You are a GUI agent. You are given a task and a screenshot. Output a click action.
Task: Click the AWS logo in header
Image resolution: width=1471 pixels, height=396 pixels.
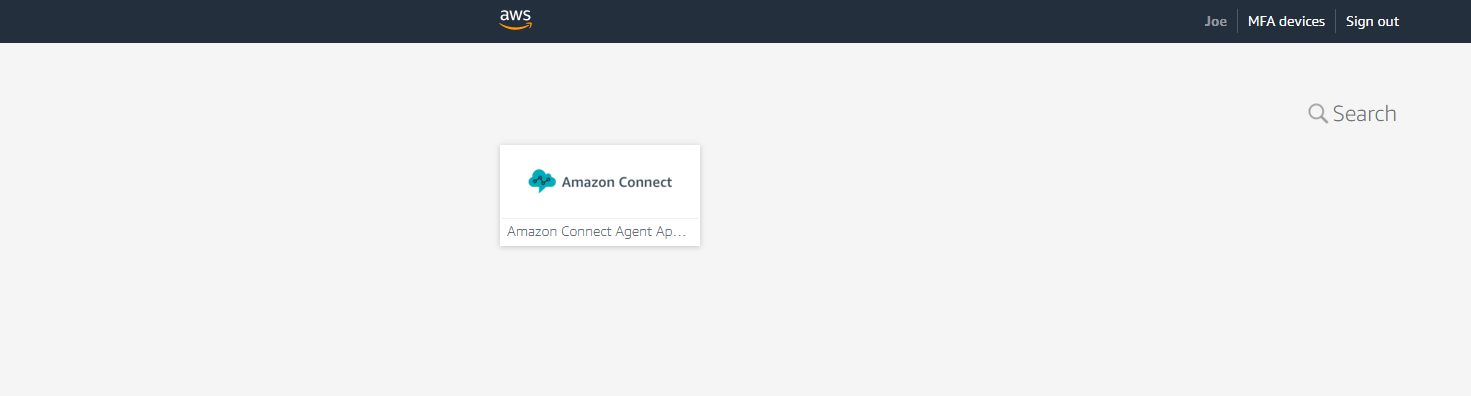(515, 20)
